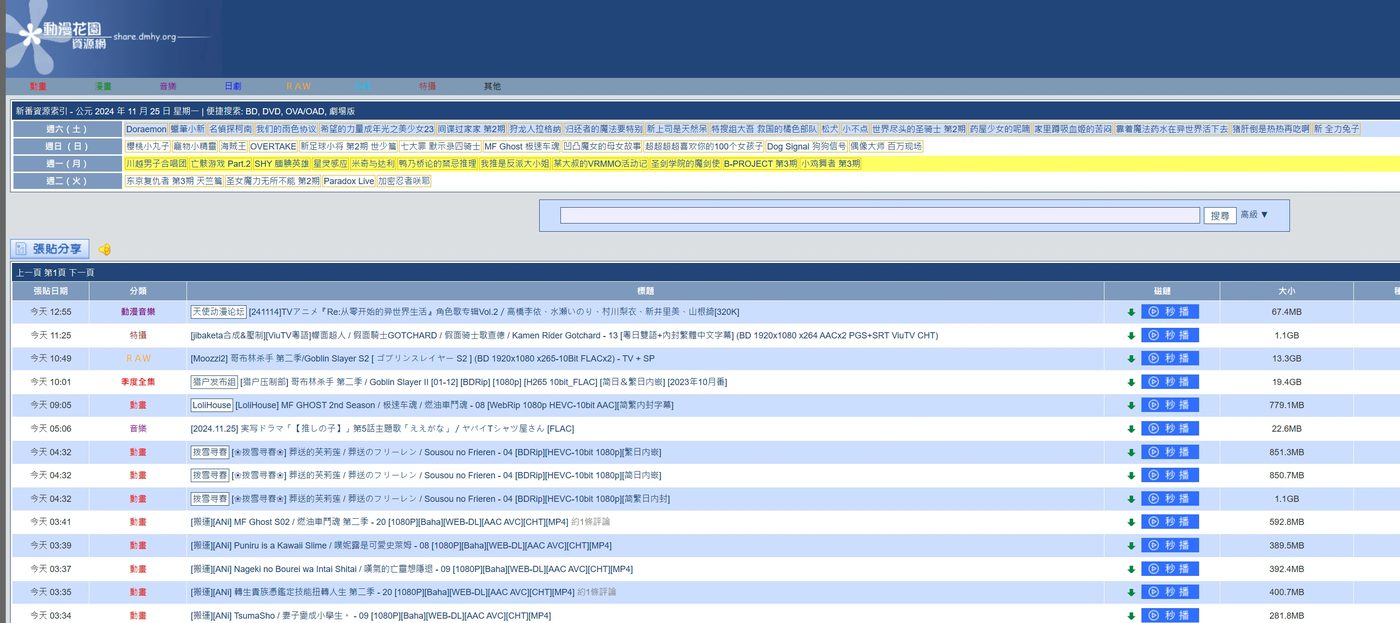
Task: Click the magnet arrow for the 22.6MB FLAC torrent
Action: [1131, 429]
